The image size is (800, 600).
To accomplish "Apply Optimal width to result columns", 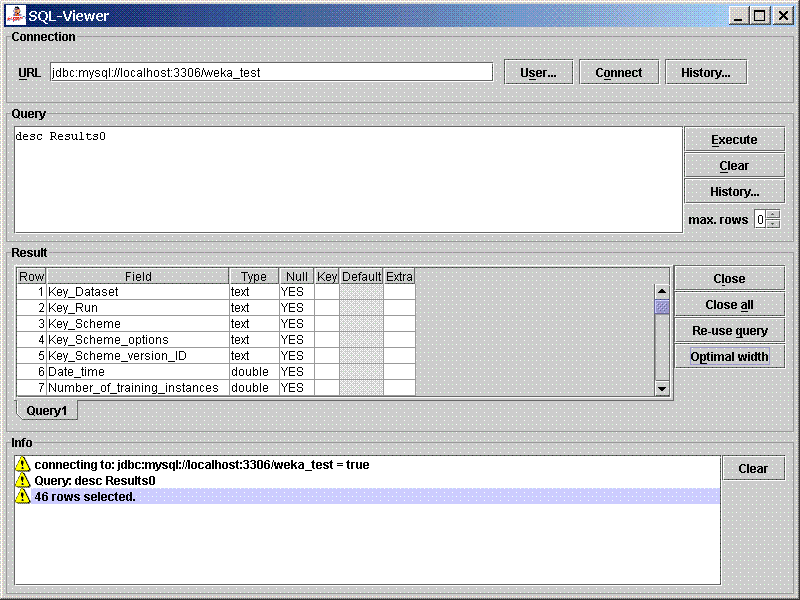I will point(729,357).
